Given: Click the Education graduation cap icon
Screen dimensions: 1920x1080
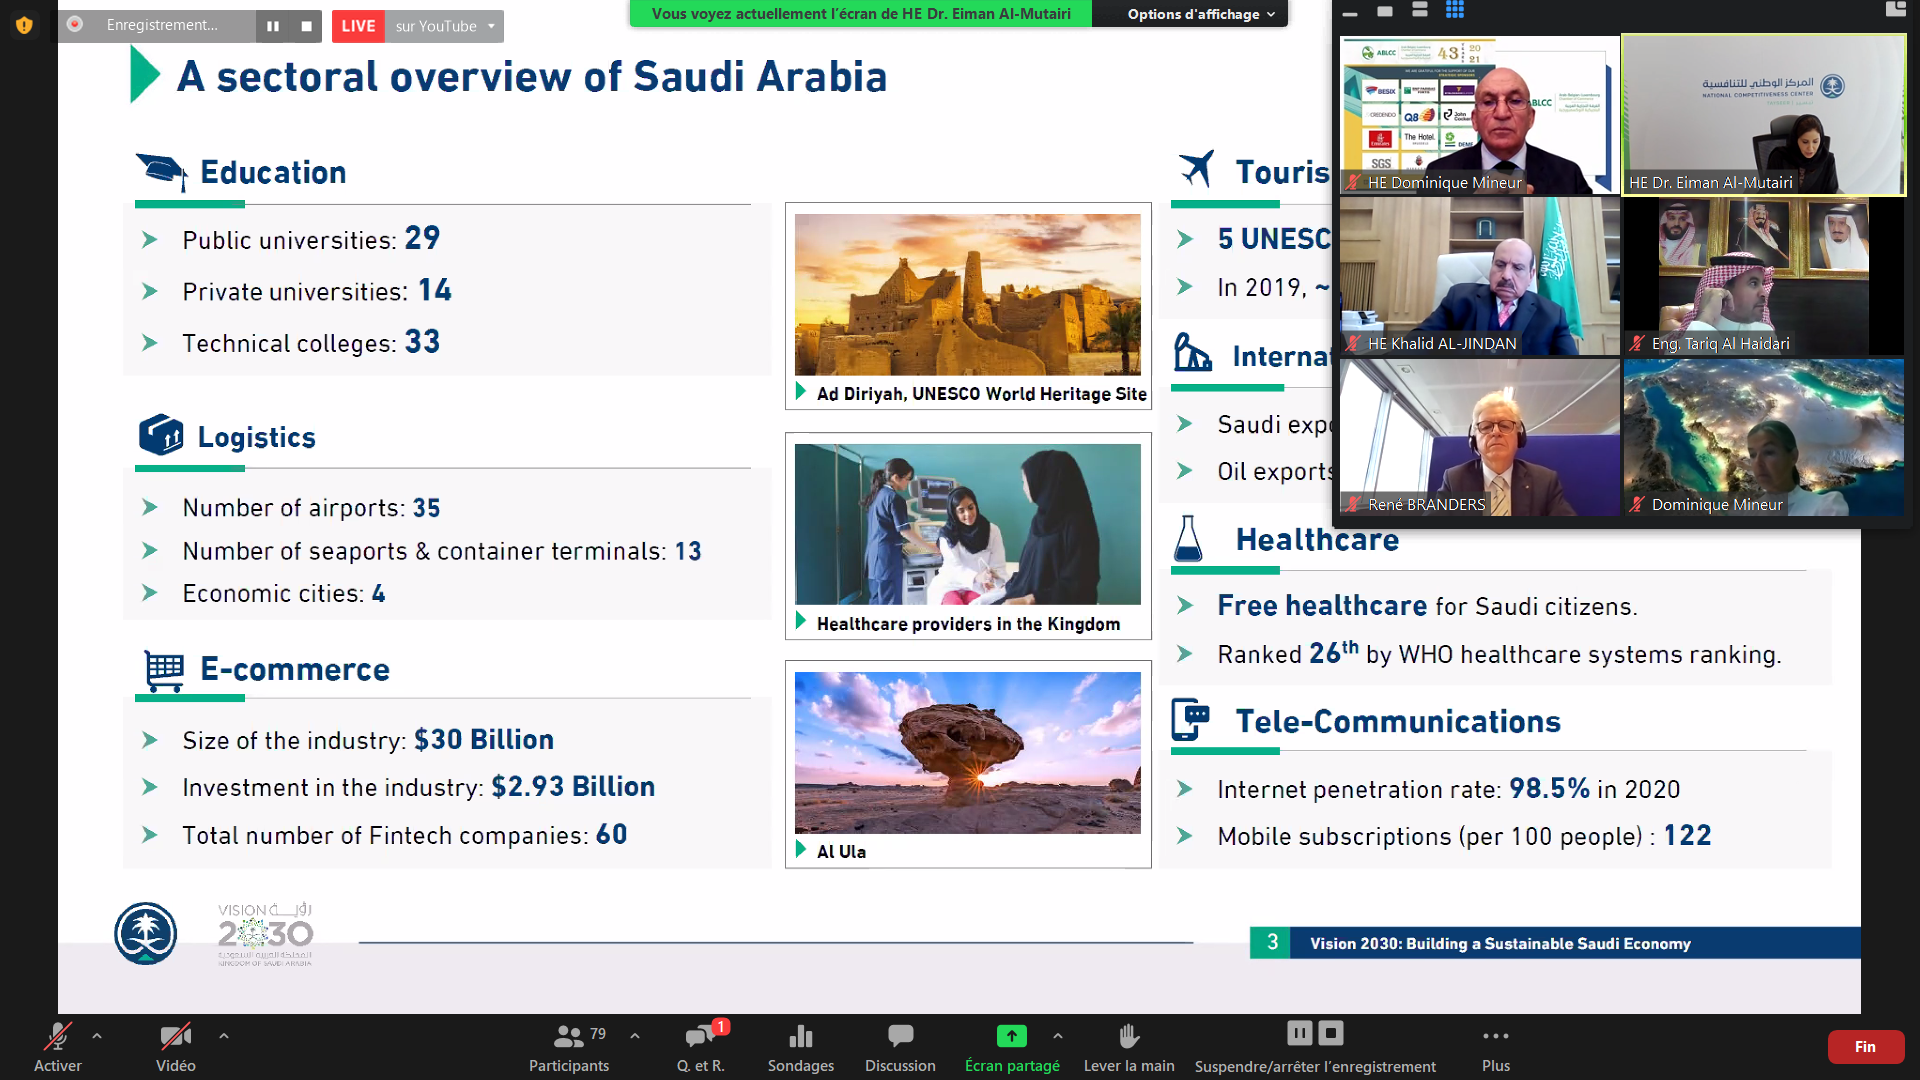Looking at the screenshot, I should point(162,171).
